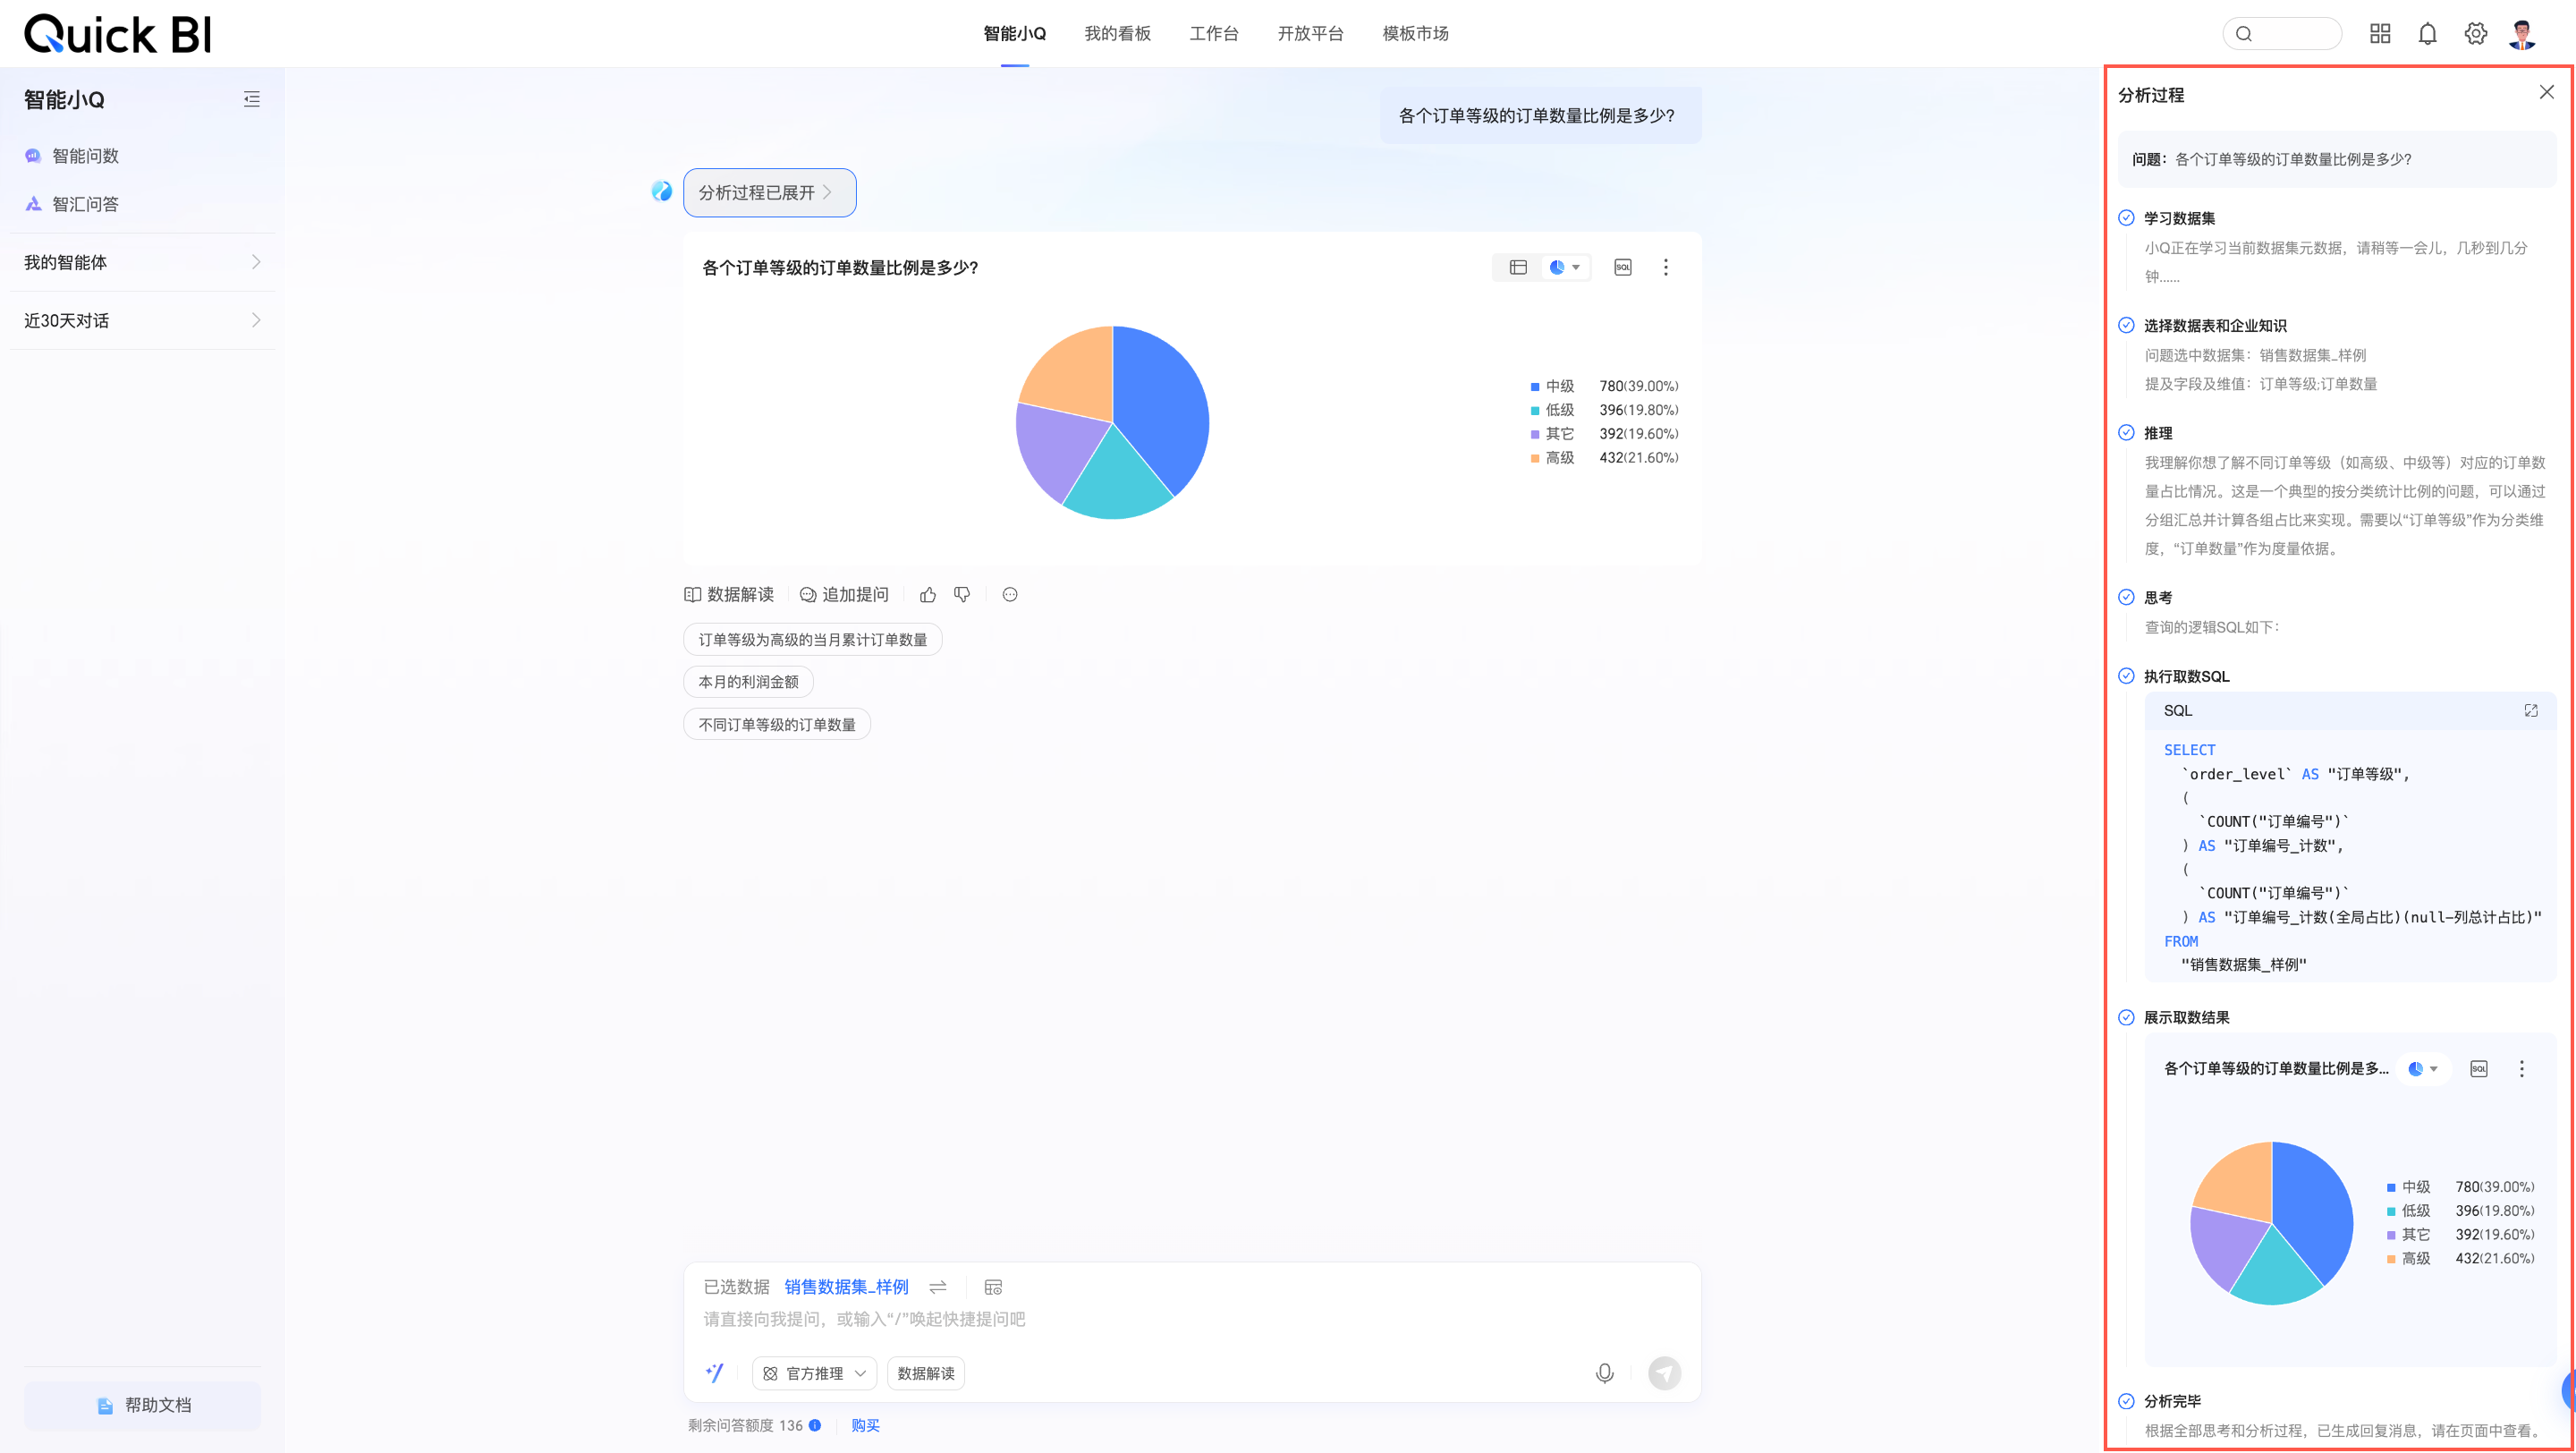
Task: Click the 低级 legend swatch in the main chart
Action: tap(1535, 410)
